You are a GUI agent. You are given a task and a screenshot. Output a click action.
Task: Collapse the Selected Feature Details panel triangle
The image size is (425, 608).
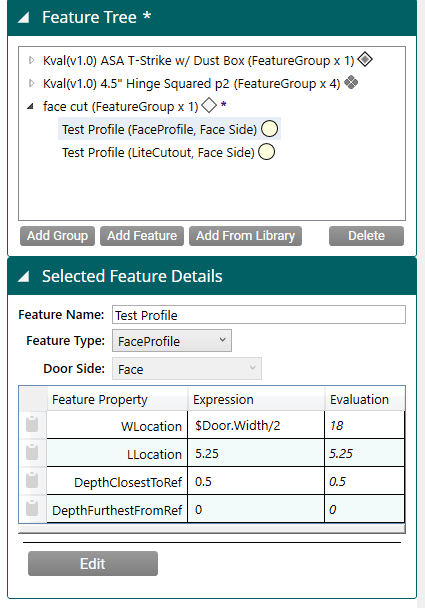click(24, 276)
